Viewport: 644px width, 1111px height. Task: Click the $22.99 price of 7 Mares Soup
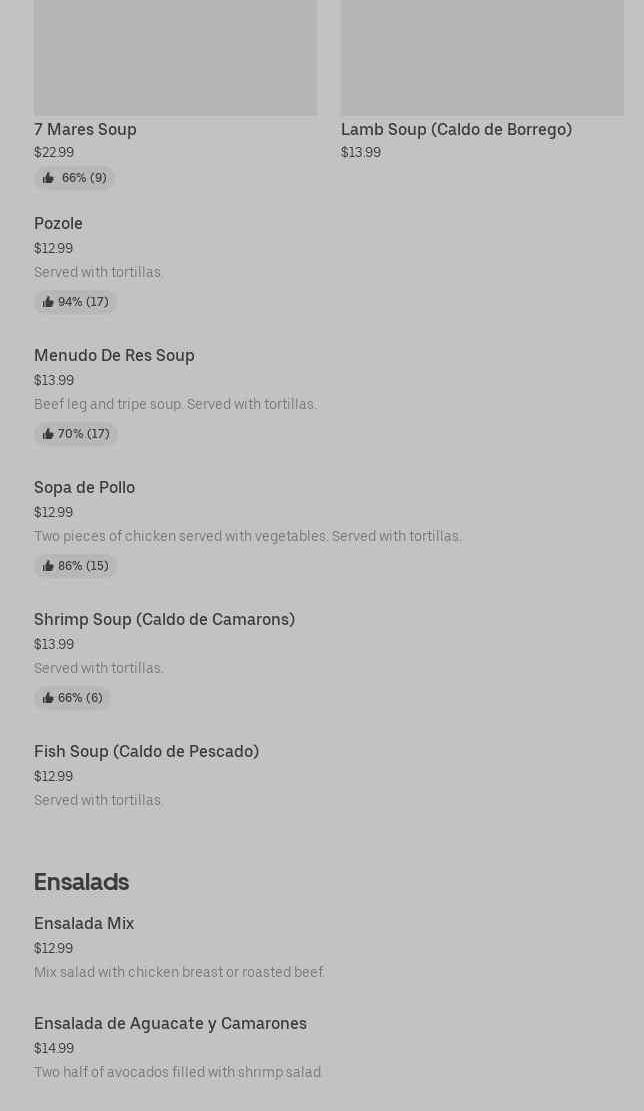tap(54, 152)
